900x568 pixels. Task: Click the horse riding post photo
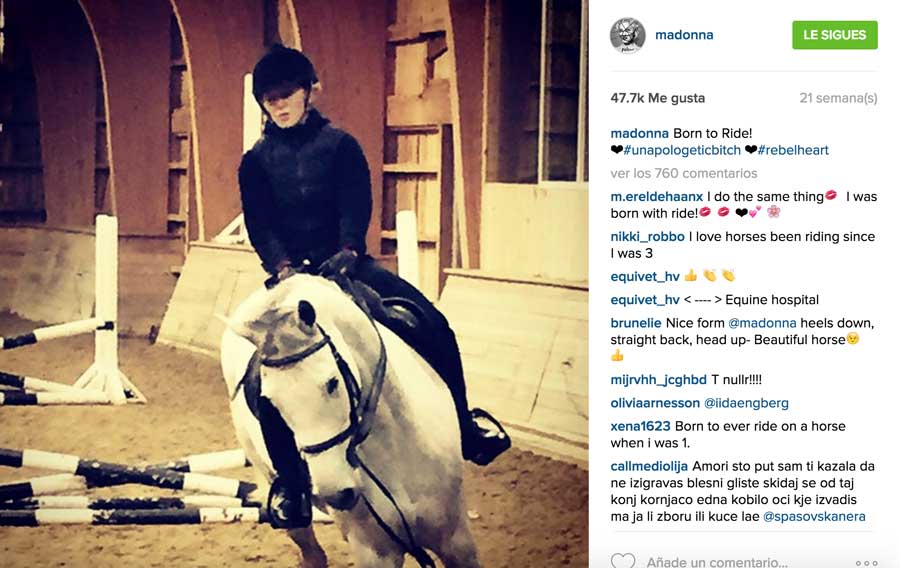point(294,284)
